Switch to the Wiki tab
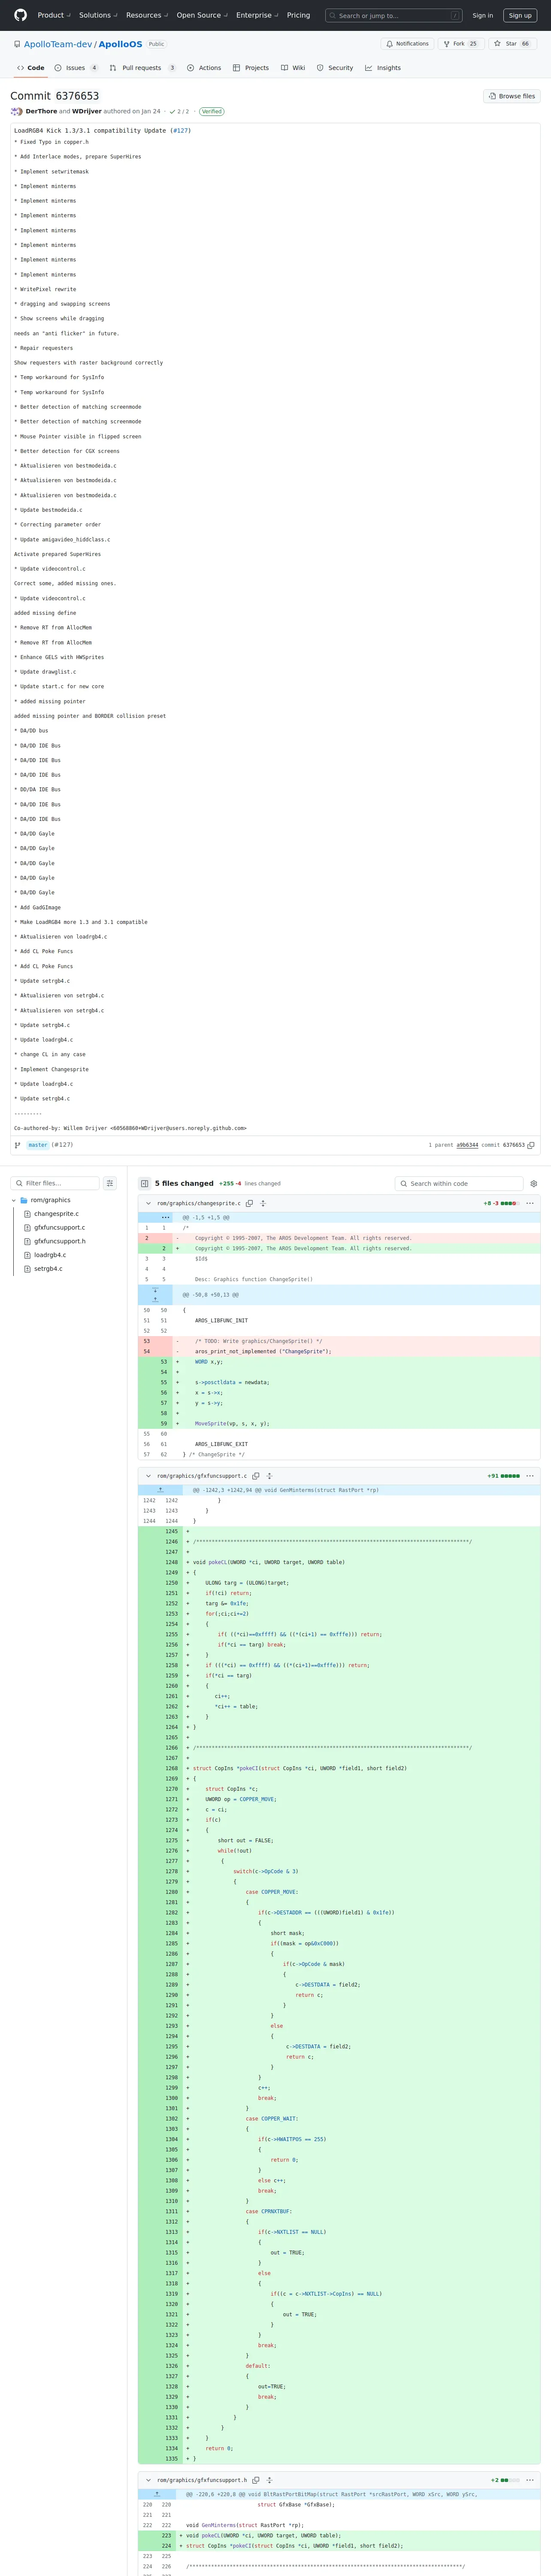The width and height of the screenshot is (551, 2576). coord(293,68)
